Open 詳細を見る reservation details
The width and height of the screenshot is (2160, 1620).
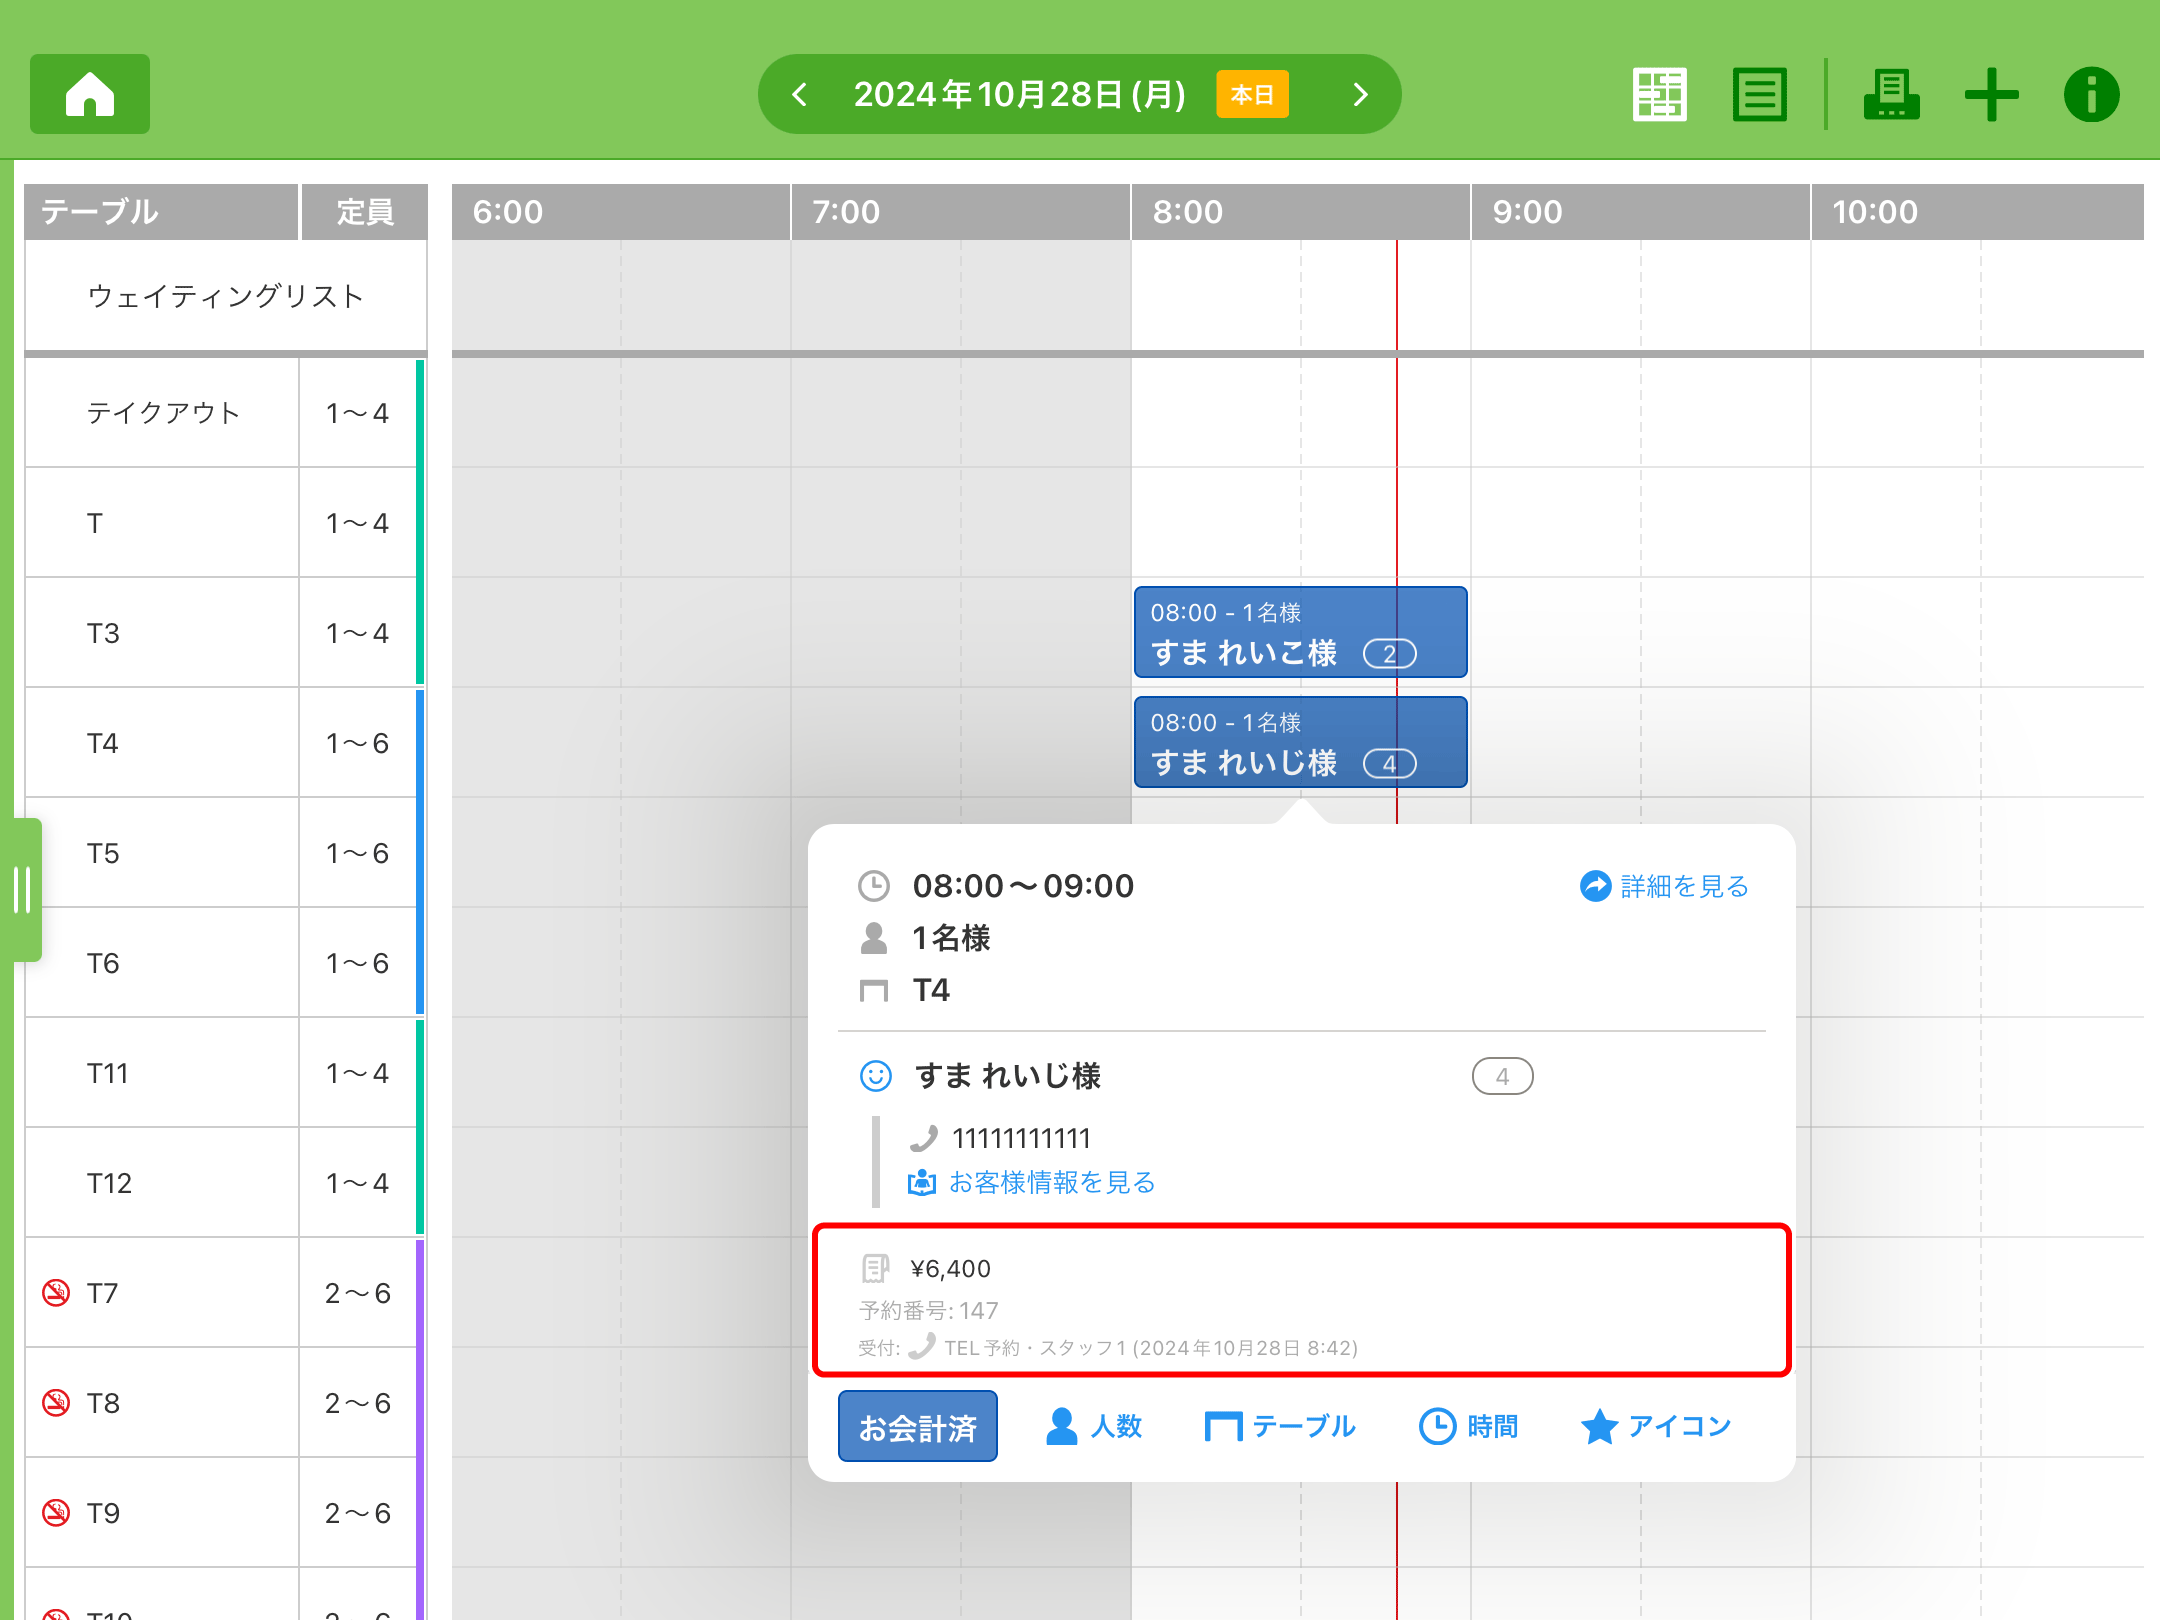[x=1664, y=886]
